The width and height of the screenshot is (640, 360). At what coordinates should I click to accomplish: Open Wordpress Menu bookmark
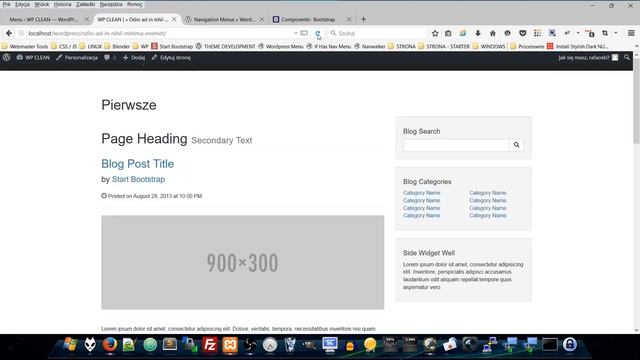[281, 46]
